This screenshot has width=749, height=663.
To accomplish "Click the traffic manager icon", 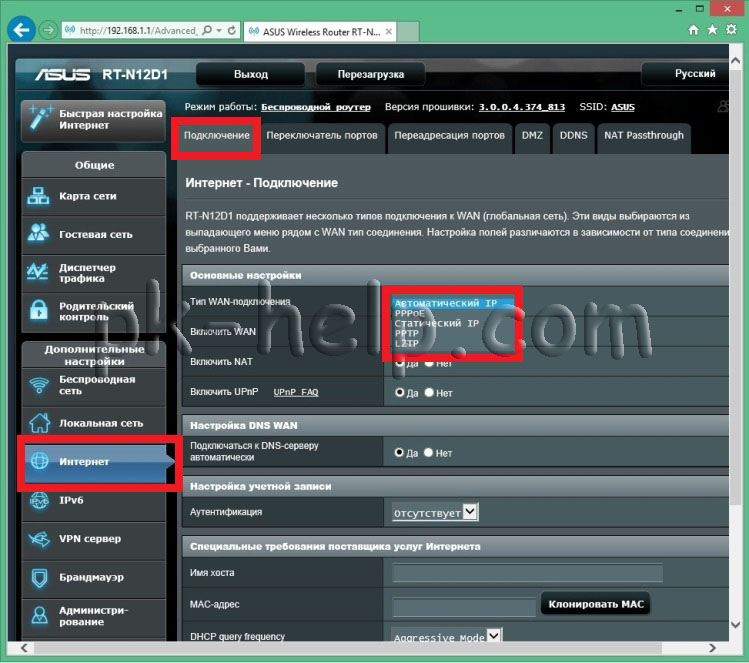I will tap(38, 272).
